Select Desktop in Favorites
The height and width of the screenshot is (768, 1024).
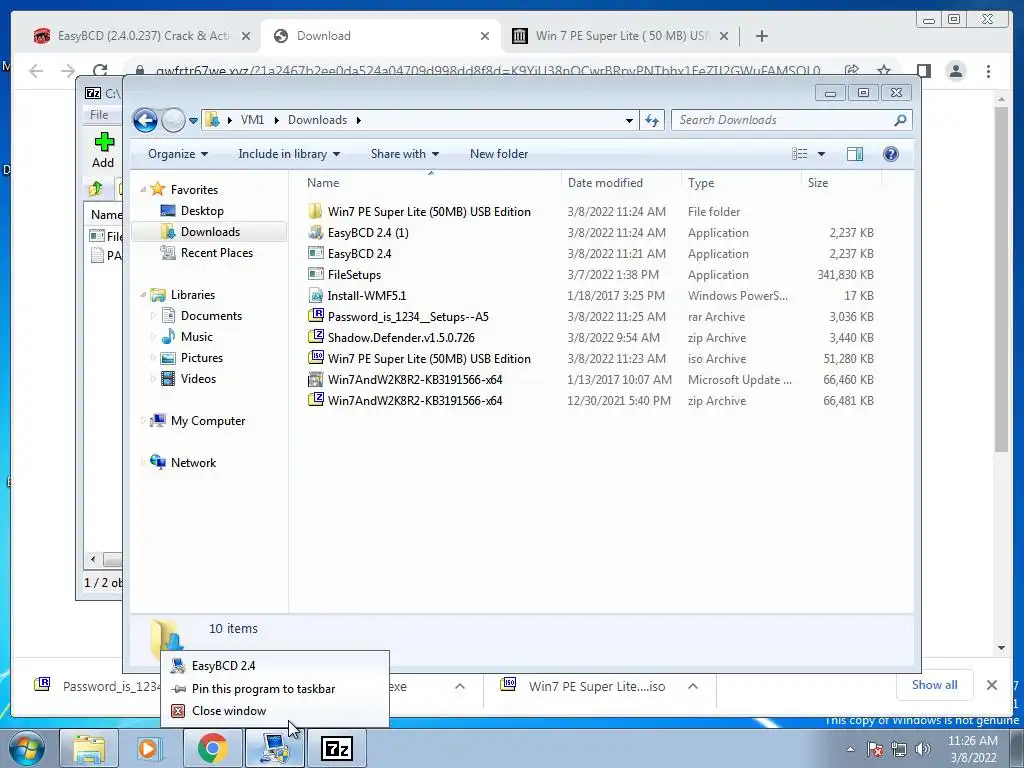coord(202,211)
